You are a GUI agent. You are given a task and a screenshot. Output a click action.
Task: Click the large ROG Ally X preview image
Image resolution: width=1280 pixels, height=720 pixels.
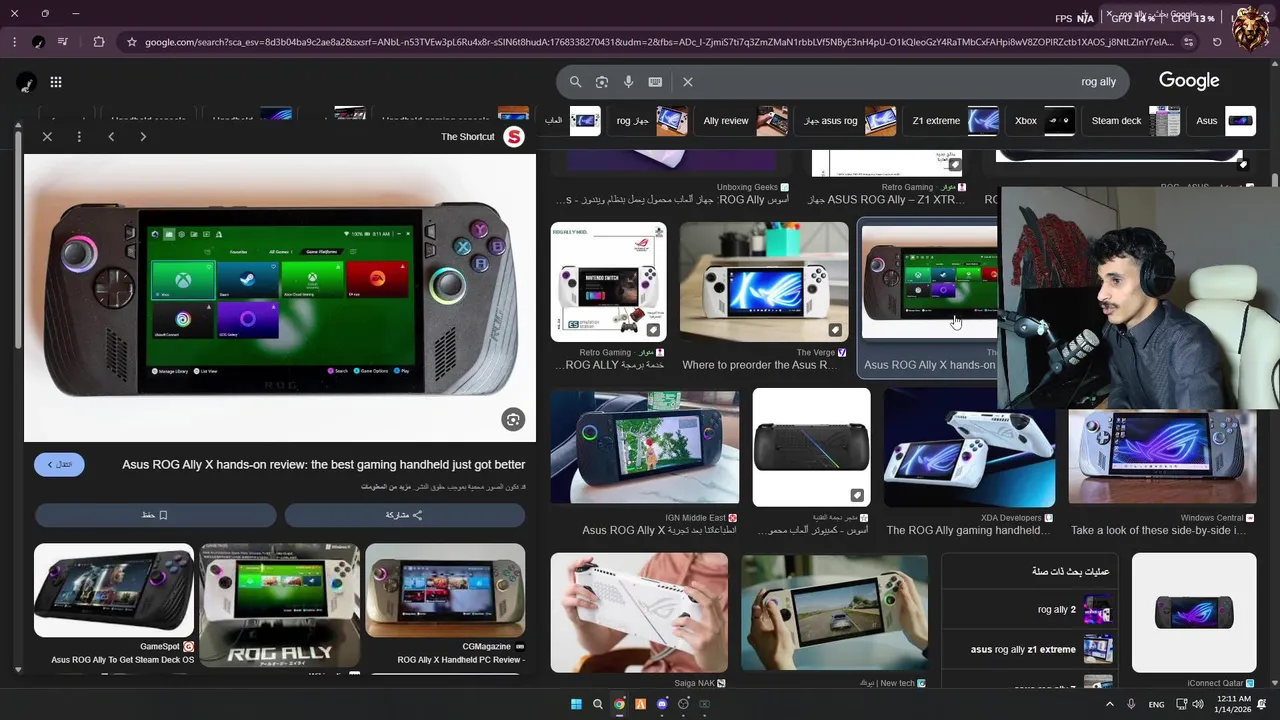click(280, 298)
